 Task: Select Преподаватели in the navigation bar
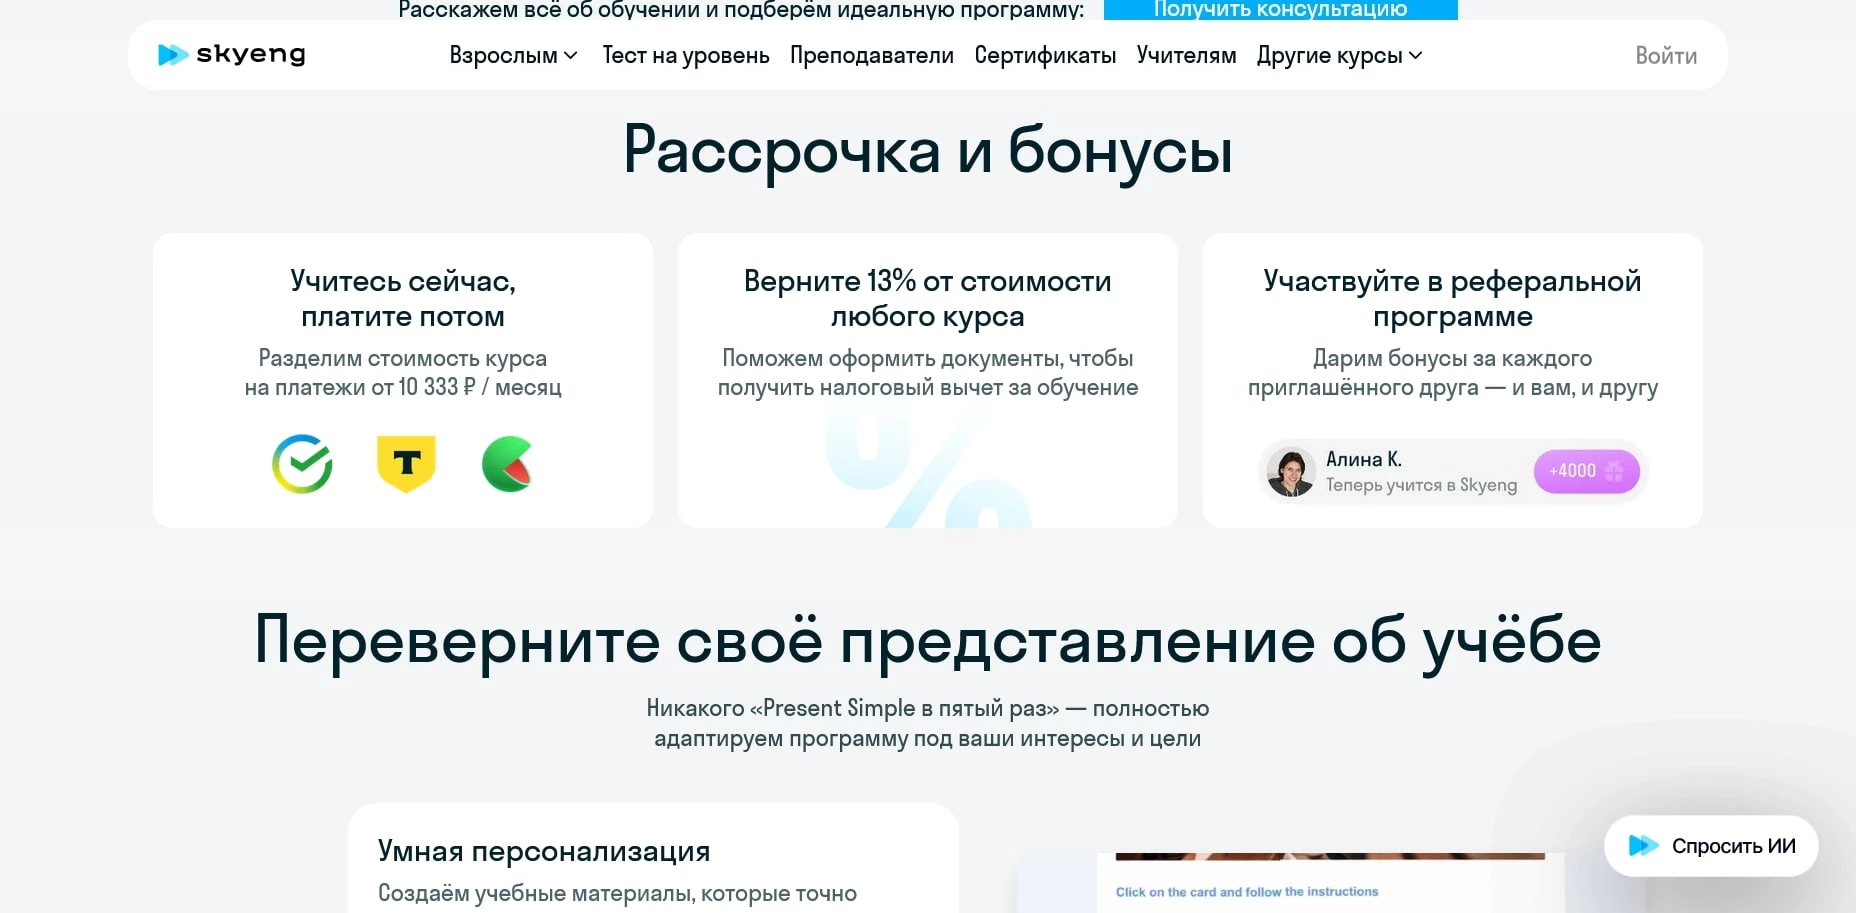871,56
